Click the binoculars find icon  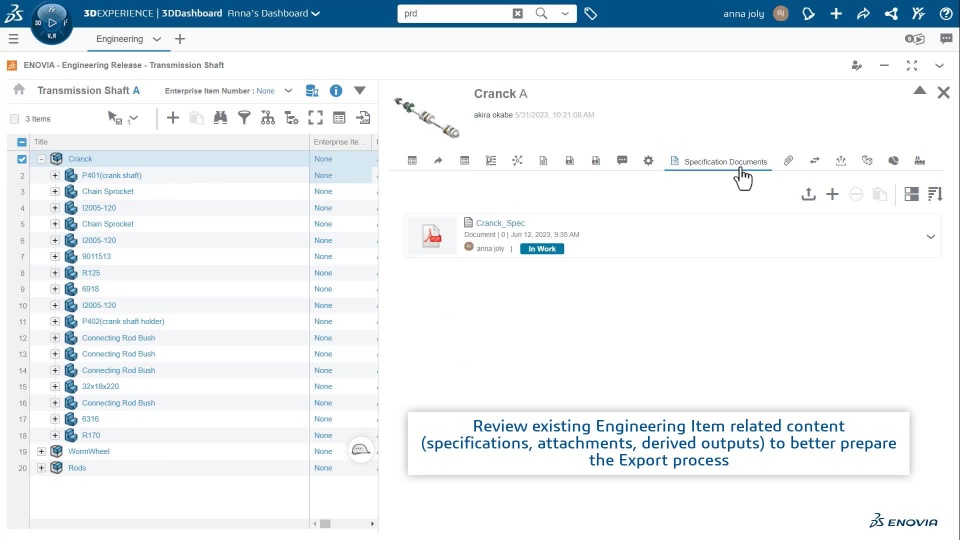pyautogui.click(x=220, y=118)
